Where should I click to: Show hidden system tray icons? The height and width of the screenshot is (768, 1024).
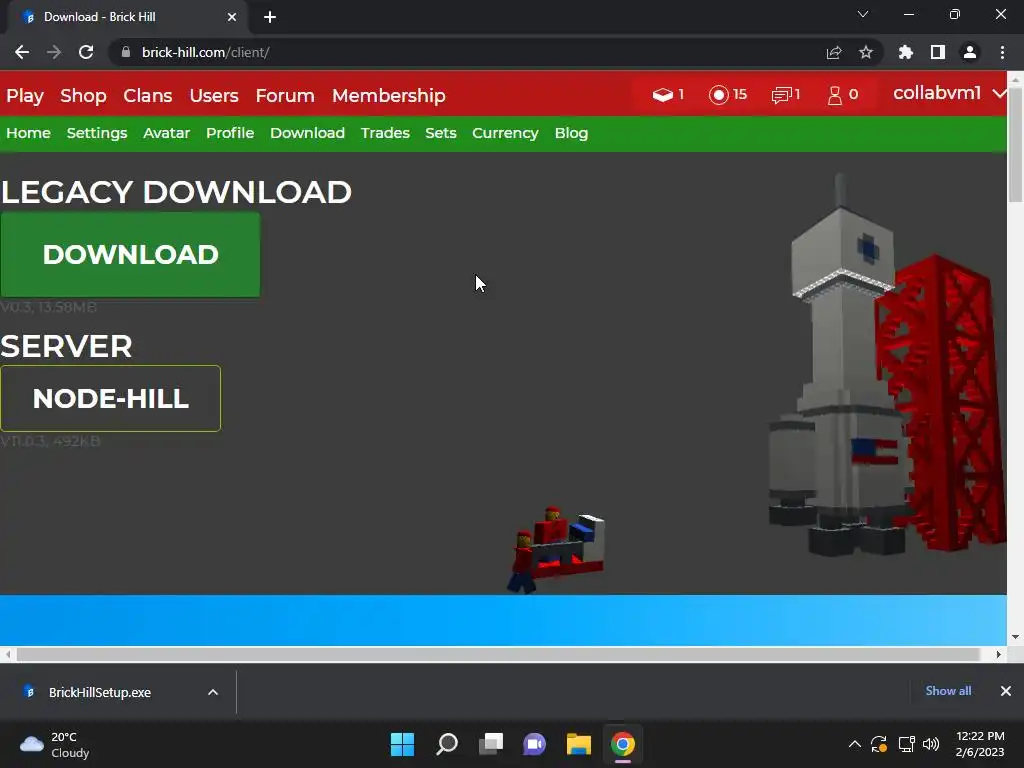[854, 744]
